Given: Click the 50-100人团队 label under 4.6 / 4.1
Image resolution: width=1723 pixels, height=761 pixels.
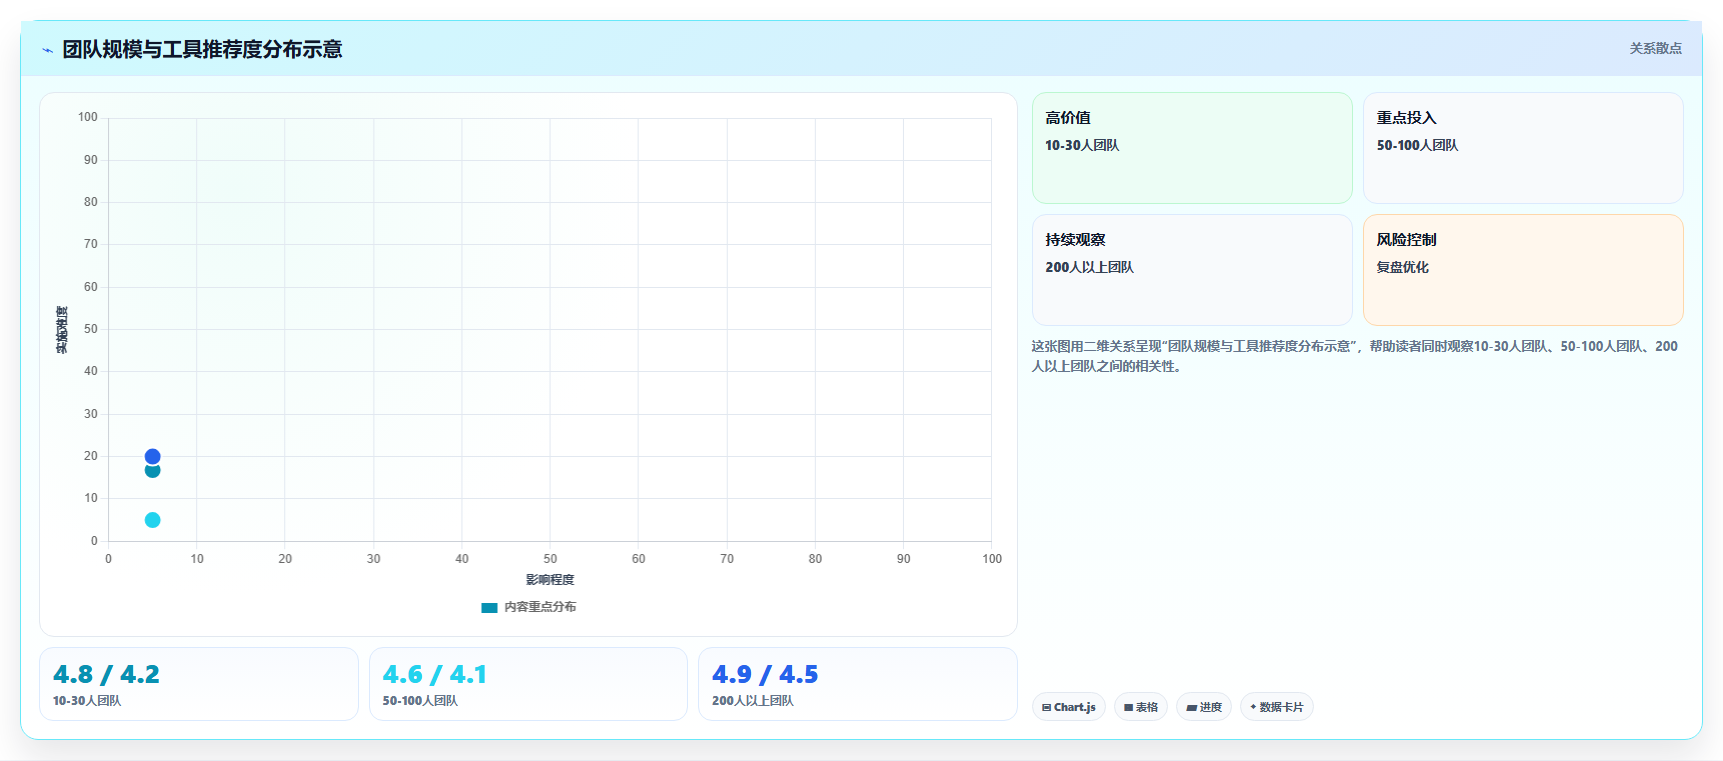Looking at the screenshot, I should (420, 701).
